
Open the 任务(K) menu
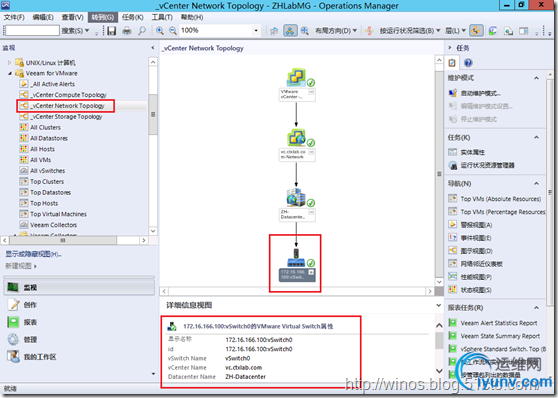point(132,17)
